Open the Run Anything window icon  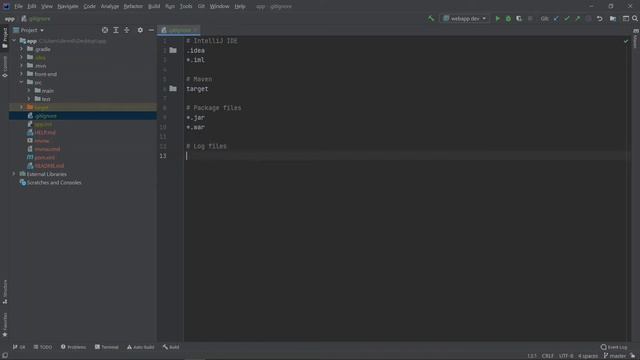pyautogui.click(x=625, y=18)
